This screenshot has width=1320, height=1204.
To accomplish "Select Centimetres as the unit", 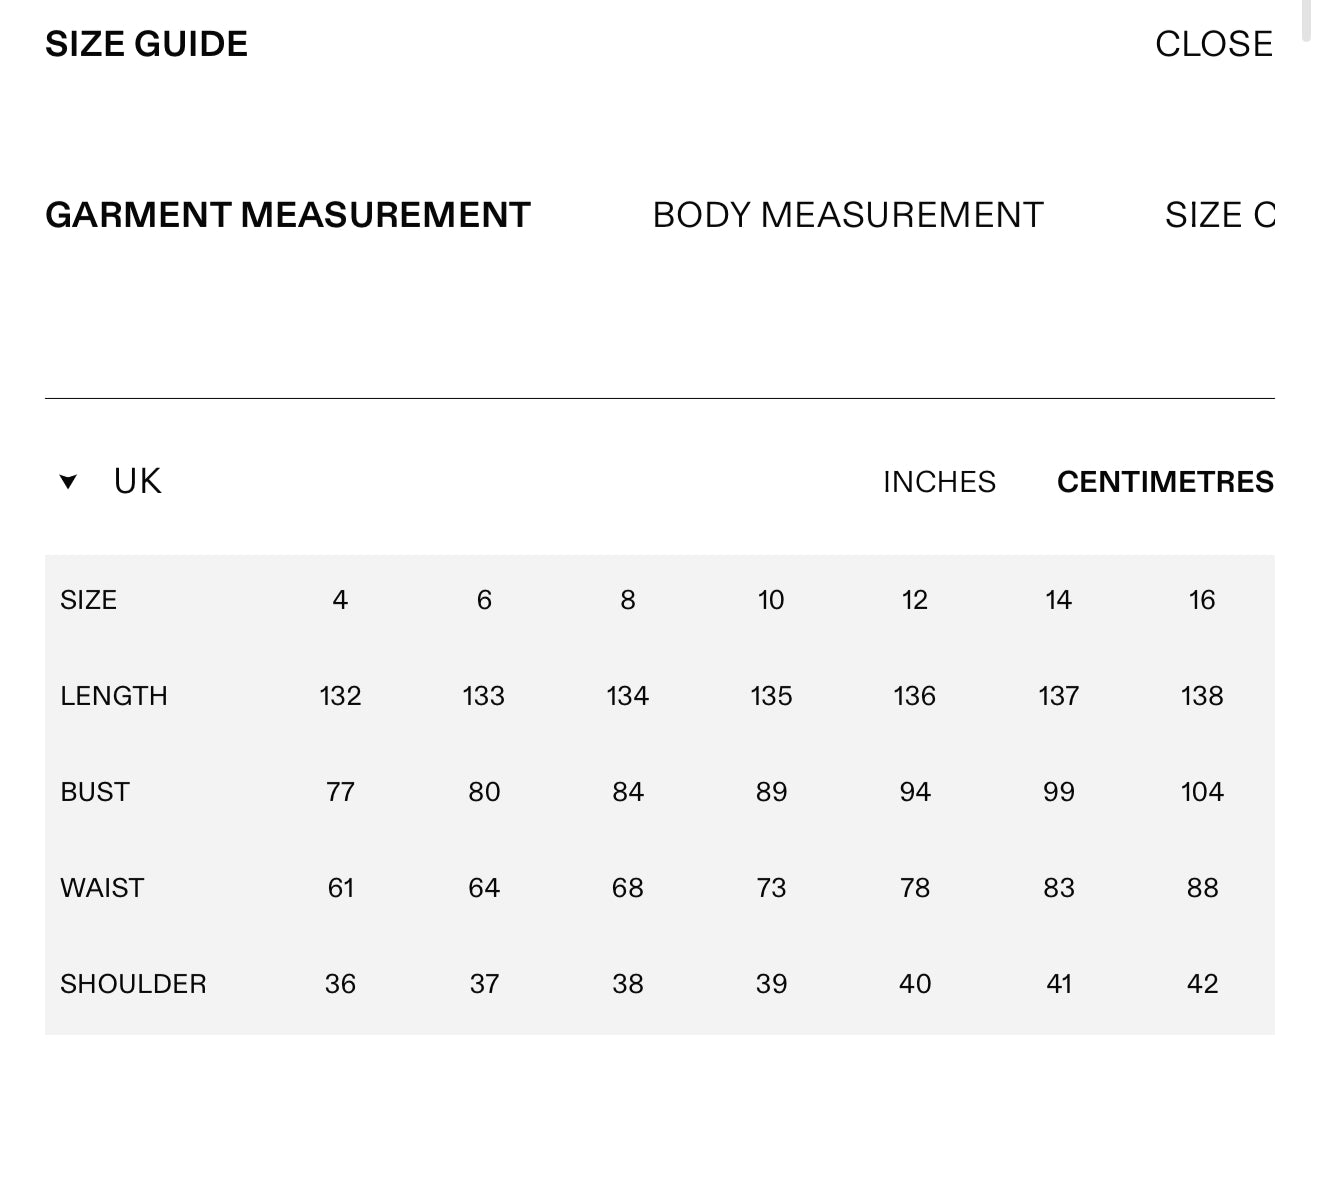I will (x=1165, y=482).
